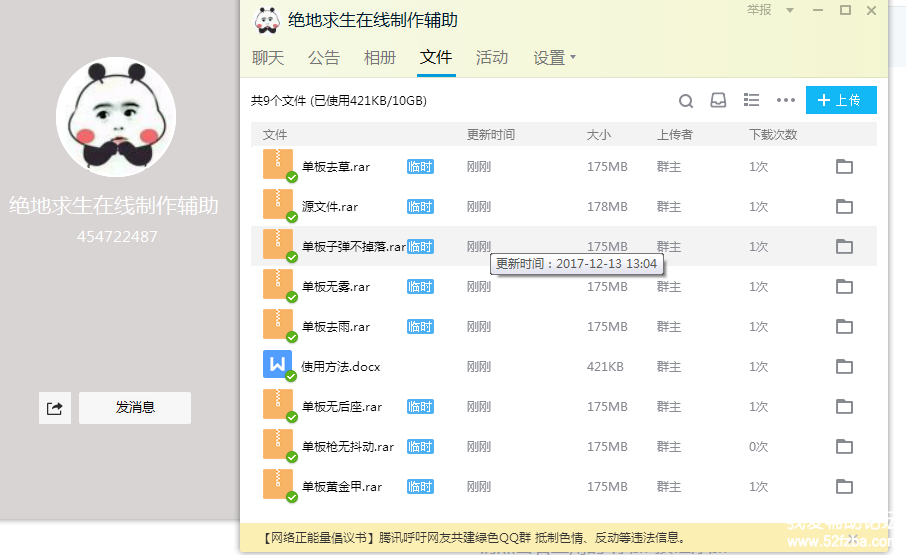906x555 pixels.
Task: Open folder for 单板枪无抖动.rar
Action: (x=844, y=446)
